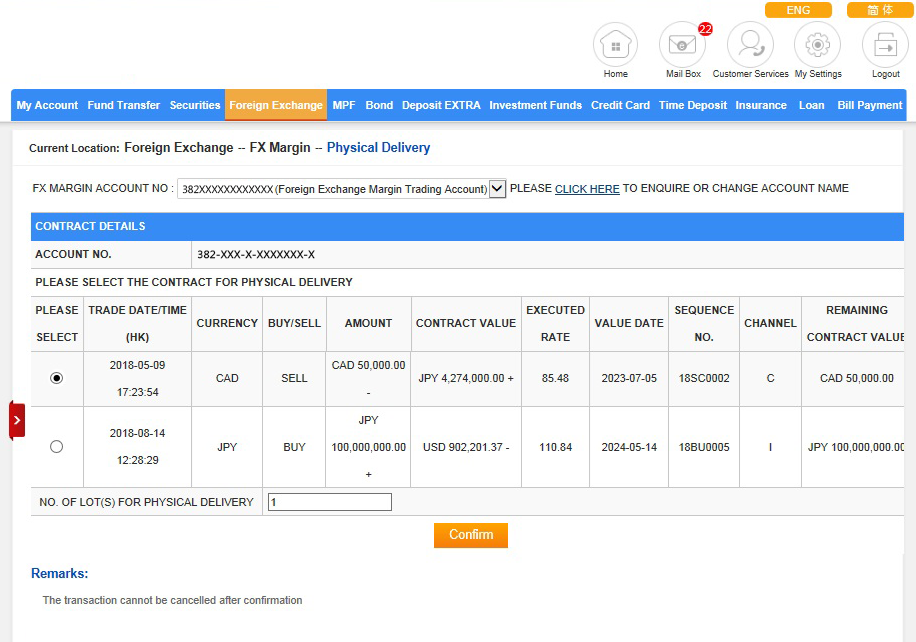Open the Time Deposit menu tab
The image size is (916, 642).
[x=692, y=105]
